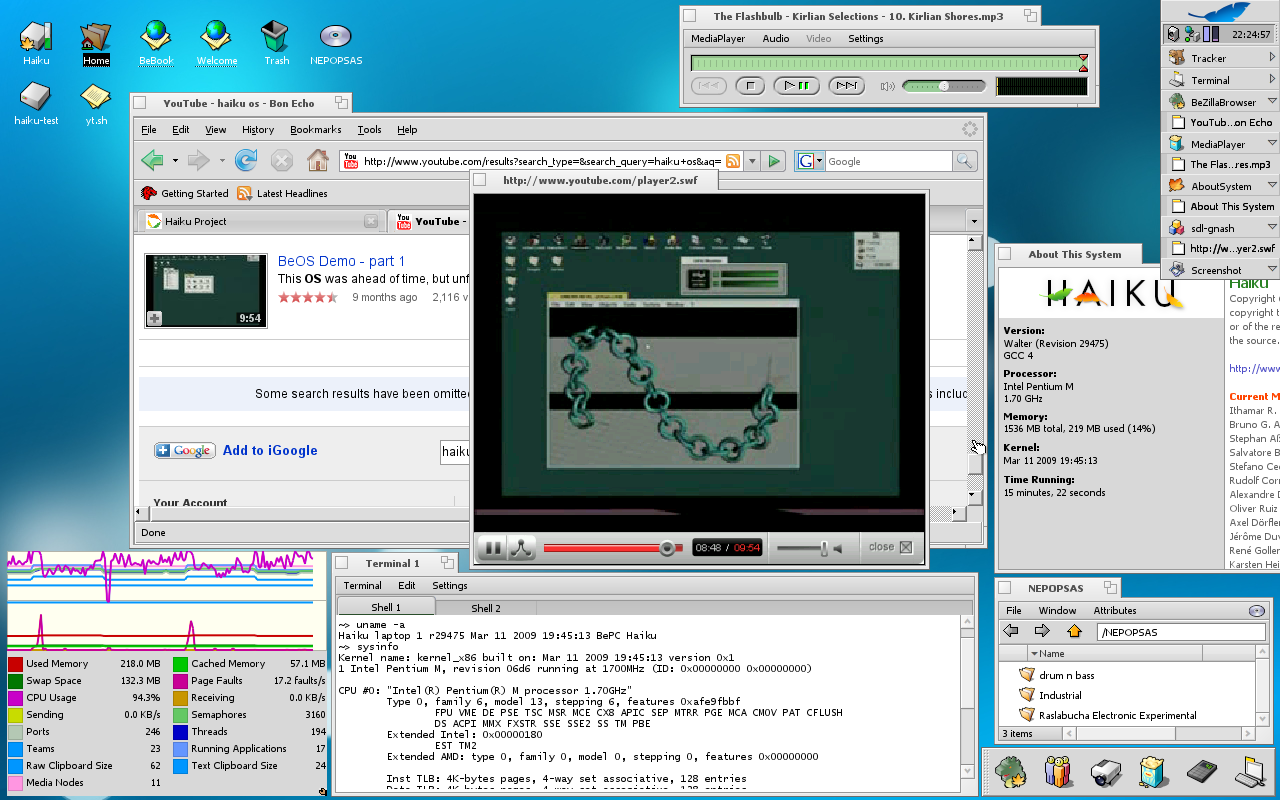Image resolution: width=1280 pixels, height=800 pixels.
Task: Click the Getting Started bookmark
Action: (185, 193)
